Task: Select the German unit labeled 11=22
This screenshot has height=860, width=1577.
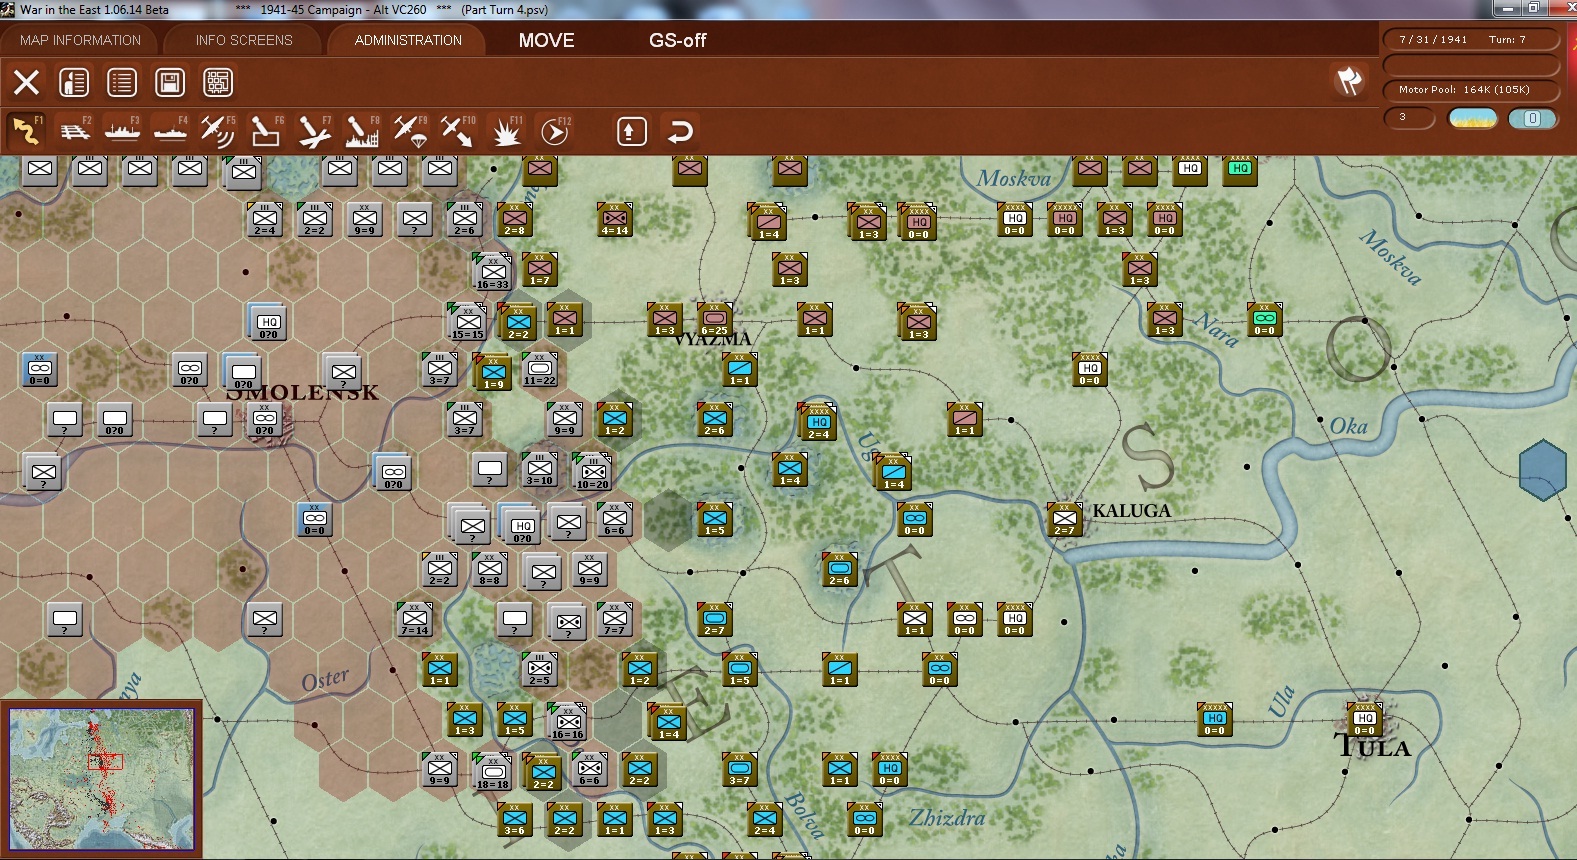Action: (540, 369)
